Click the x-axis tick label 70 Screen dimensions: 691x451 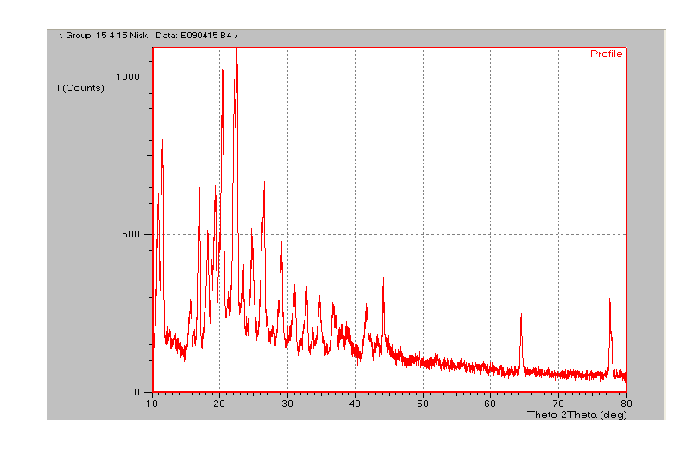558,403
